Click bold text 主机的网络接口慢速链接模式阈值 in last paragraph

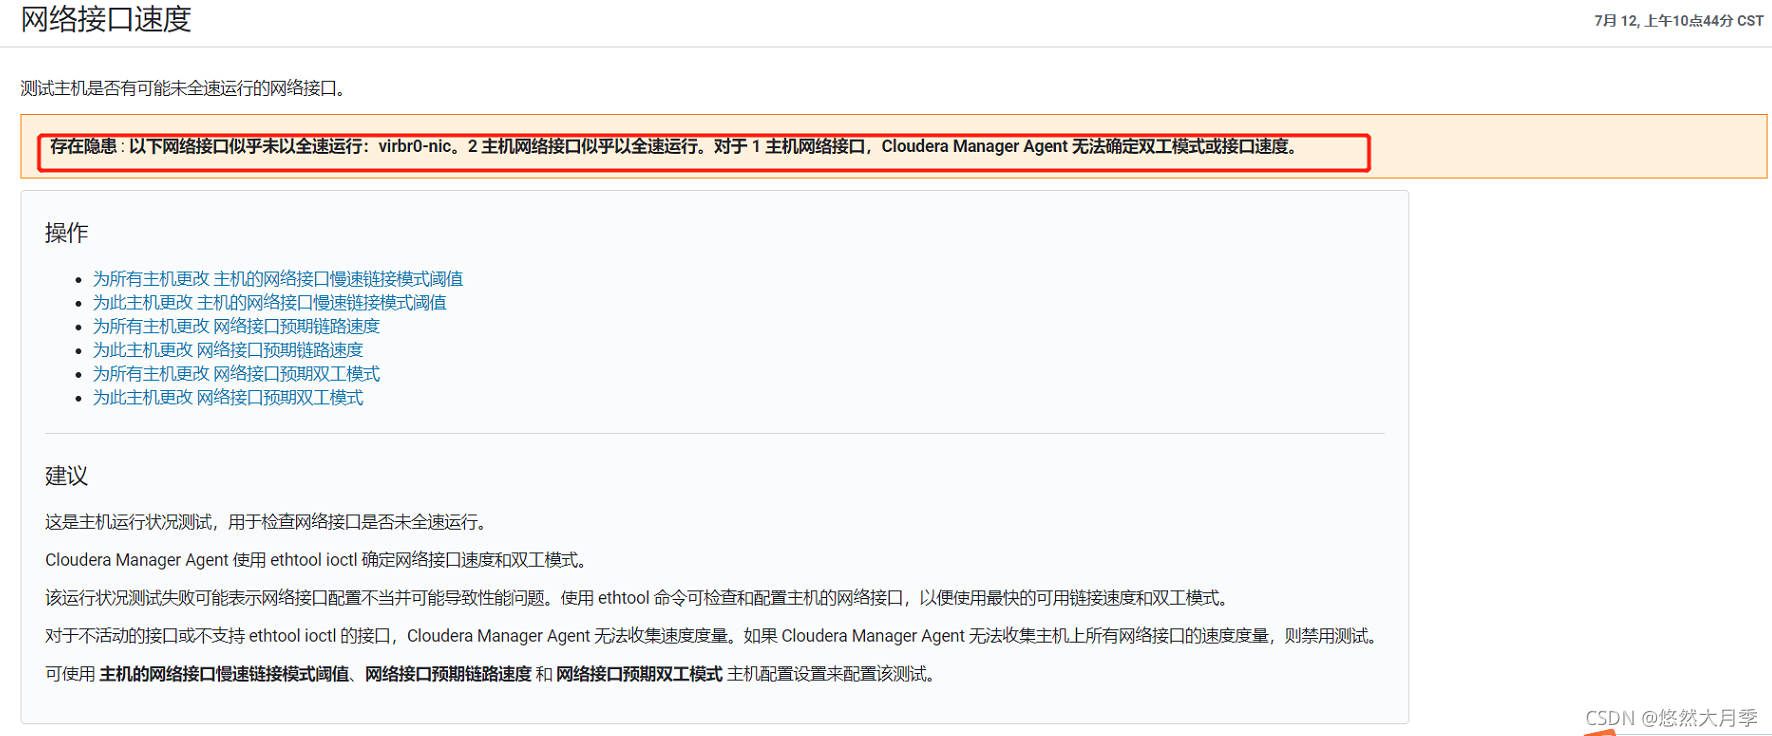225,674
